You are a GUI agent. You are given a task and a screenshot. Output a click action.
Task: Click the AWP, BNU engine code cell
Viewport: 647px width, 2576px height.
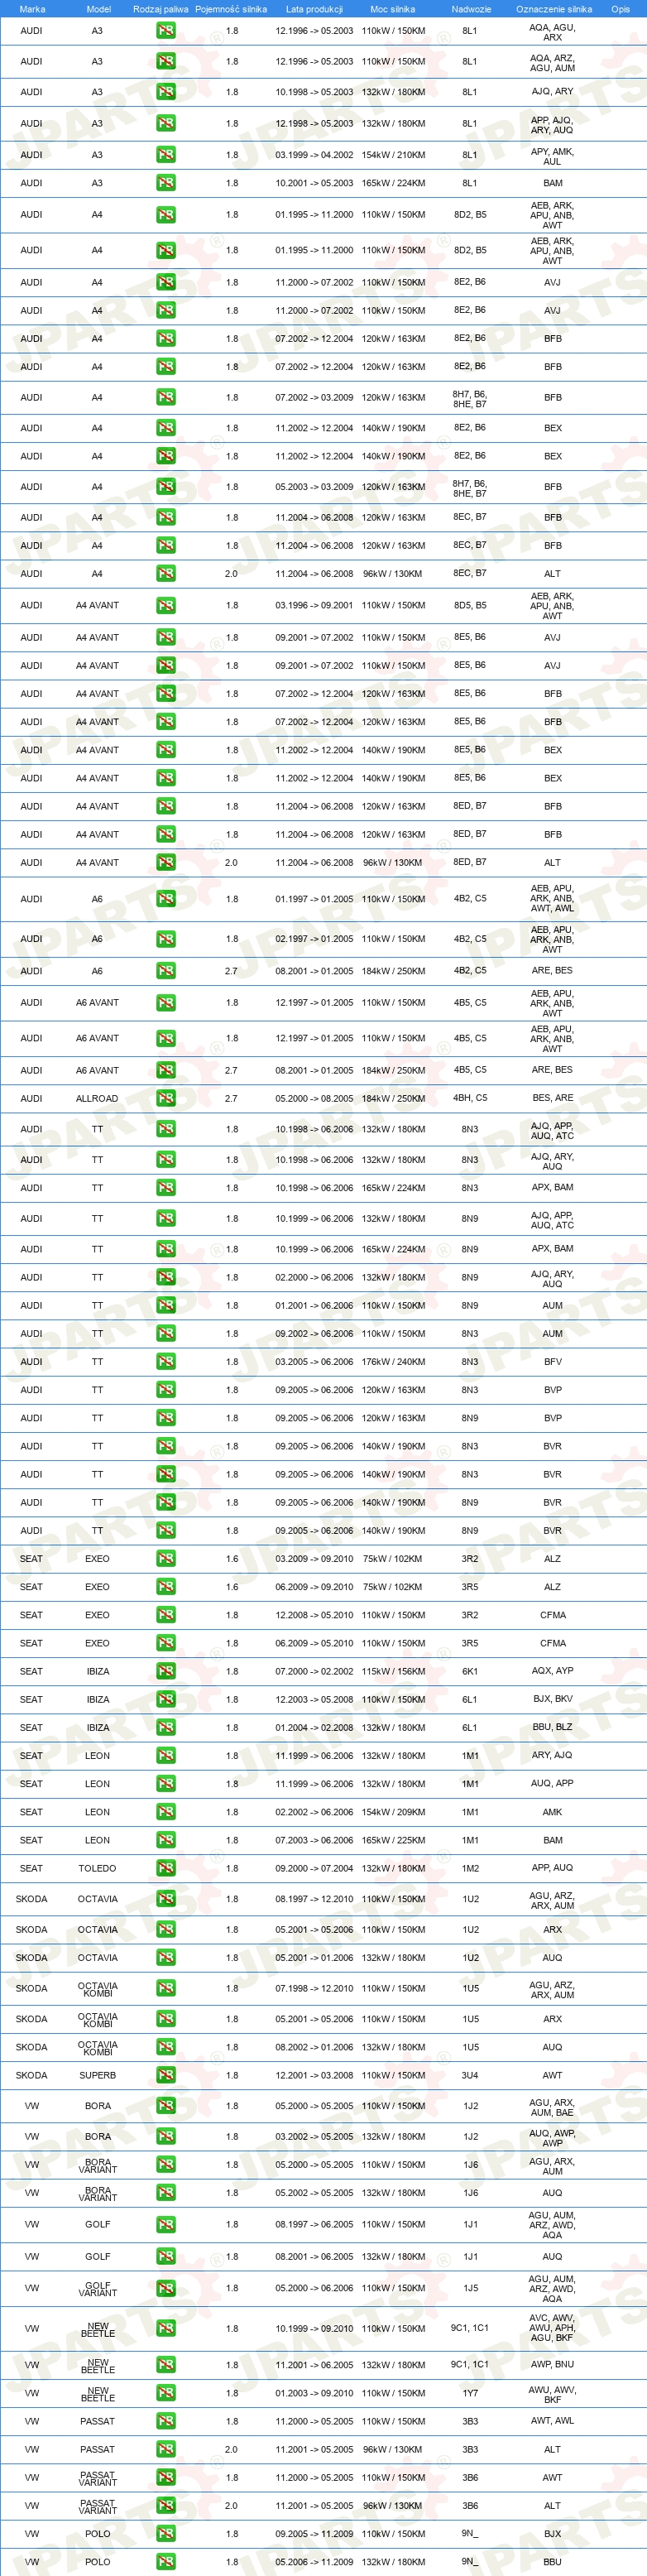[553, 2364]
